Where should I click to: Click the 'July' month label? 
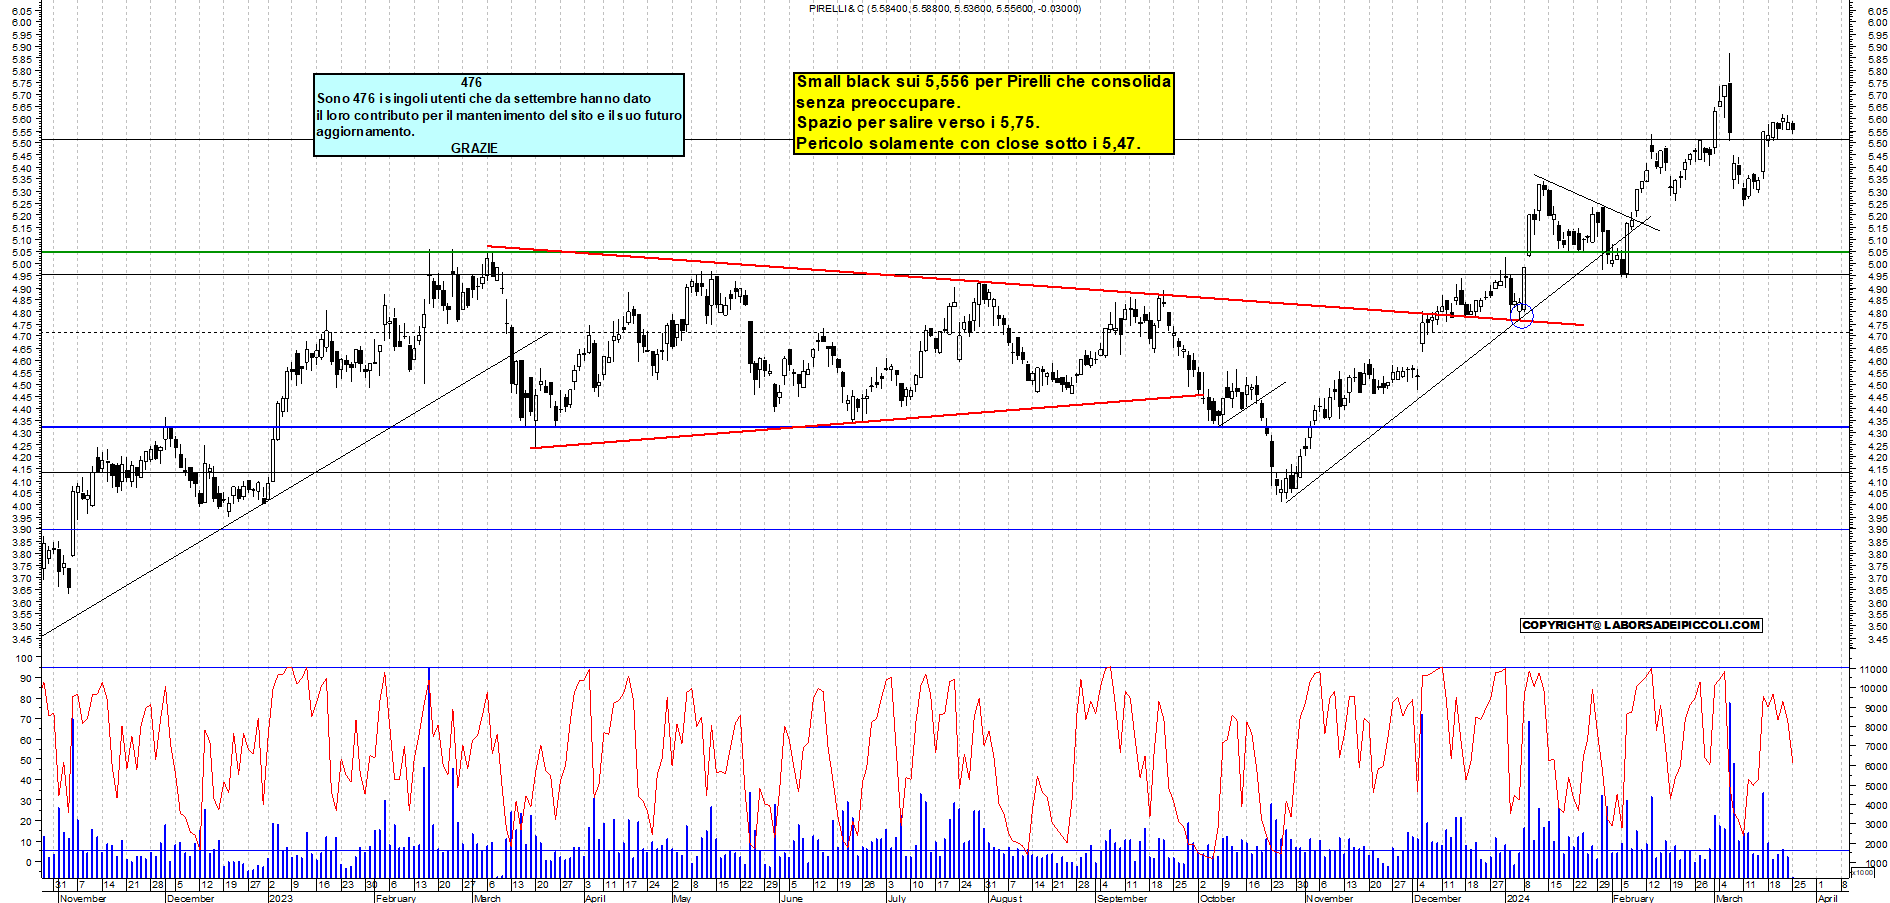pyautogui.click(x=897, y=898)
